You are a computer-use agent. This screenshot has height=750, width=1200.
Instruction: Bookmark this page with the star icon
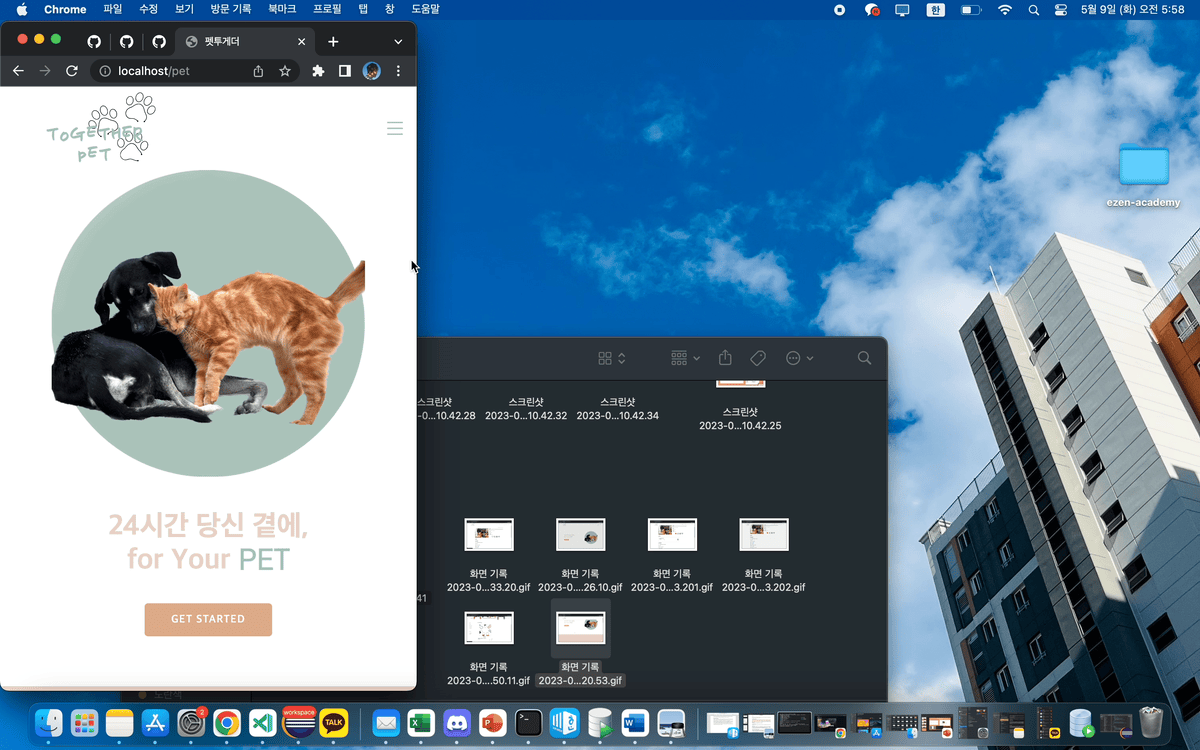coord(285,71)
